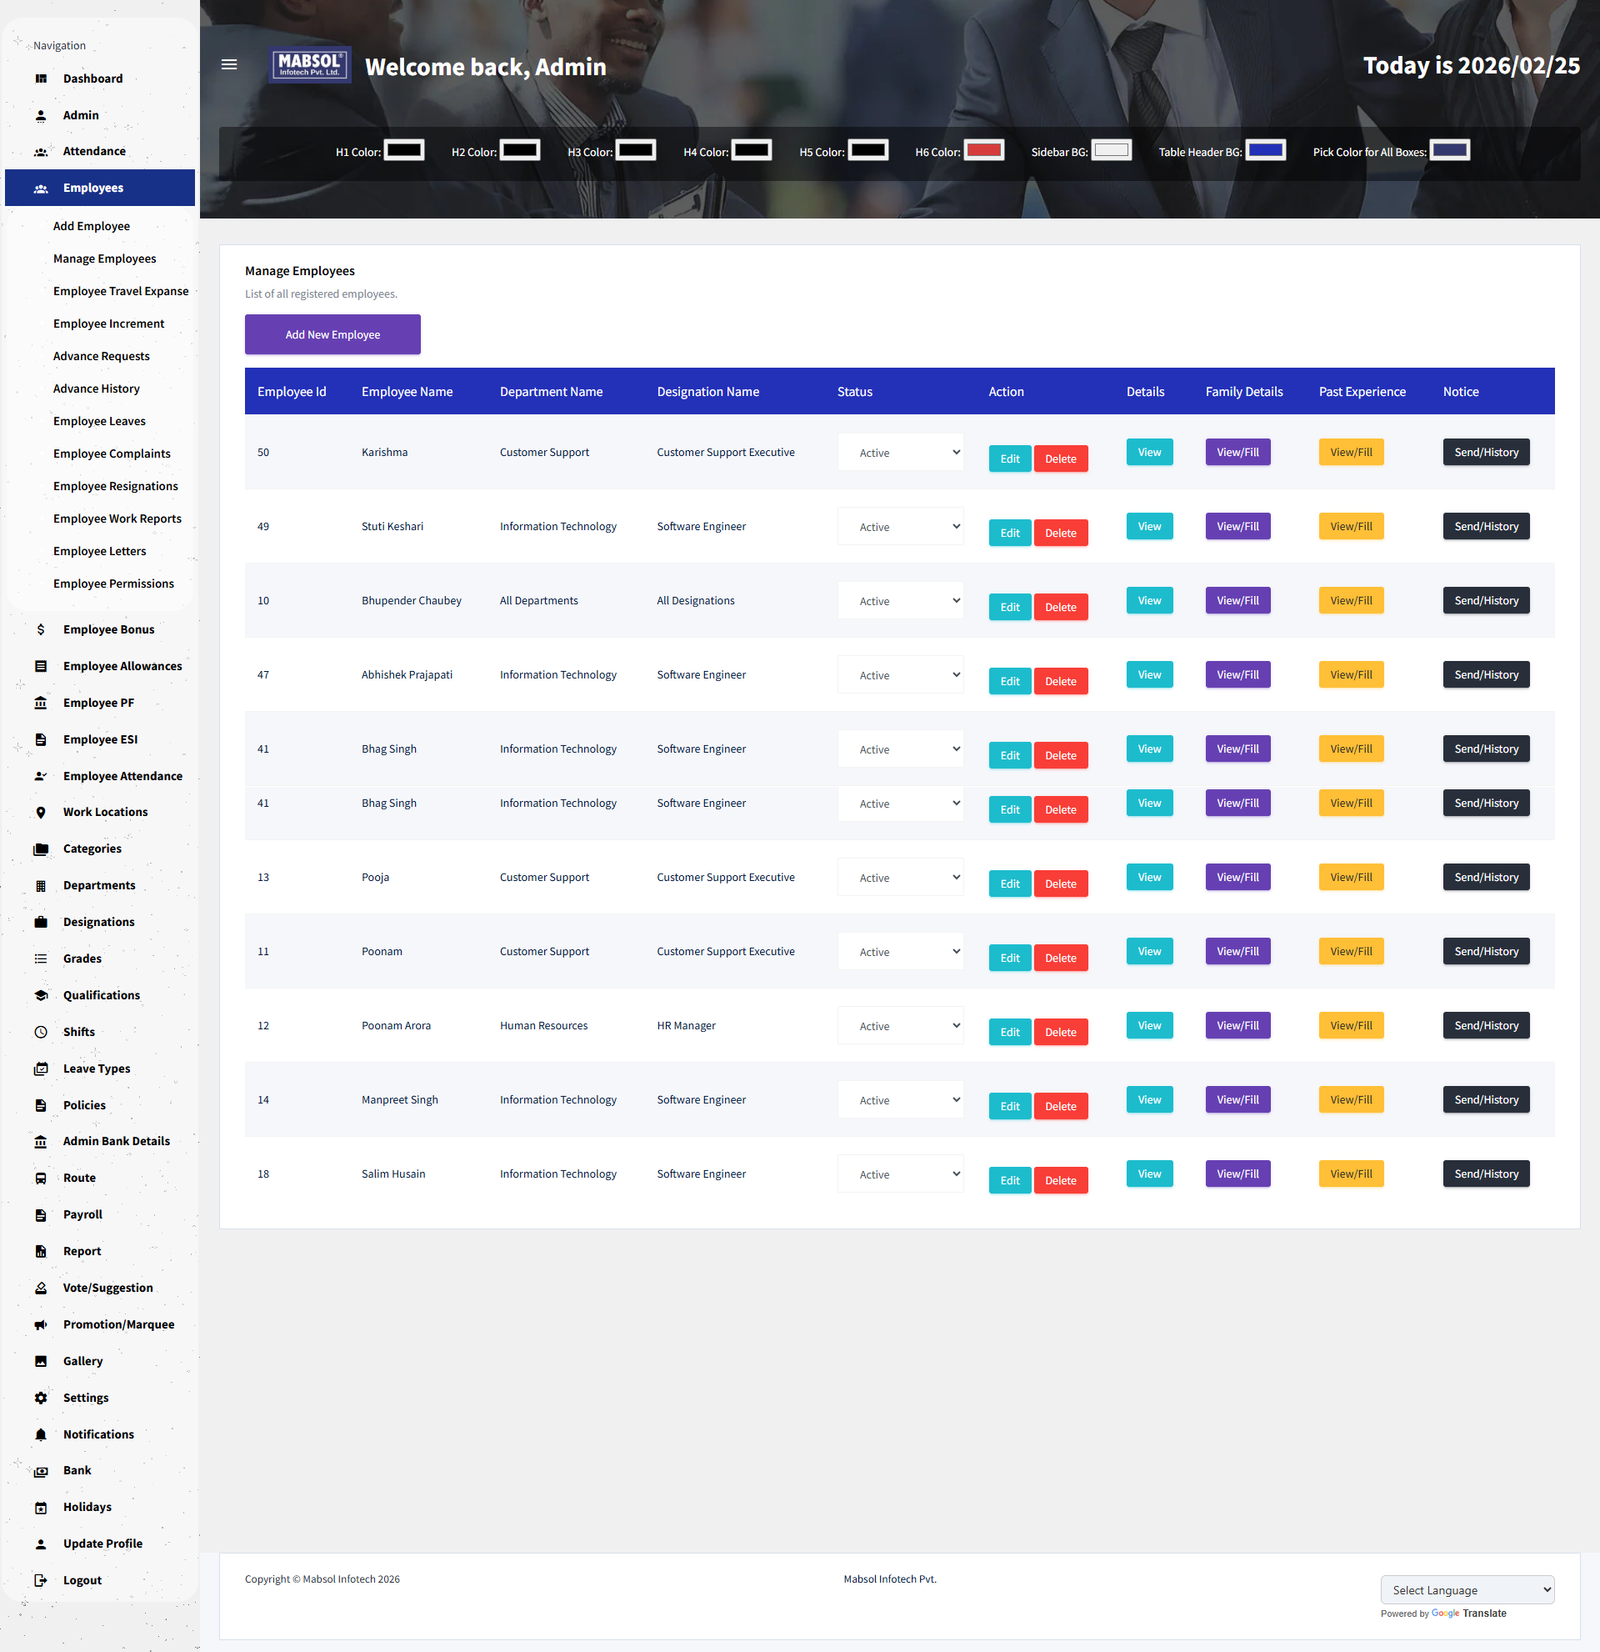Screen dimensions: 1600x1652
Task: Select Employee Increment in sidebar
Action: (x=108, y=324)
